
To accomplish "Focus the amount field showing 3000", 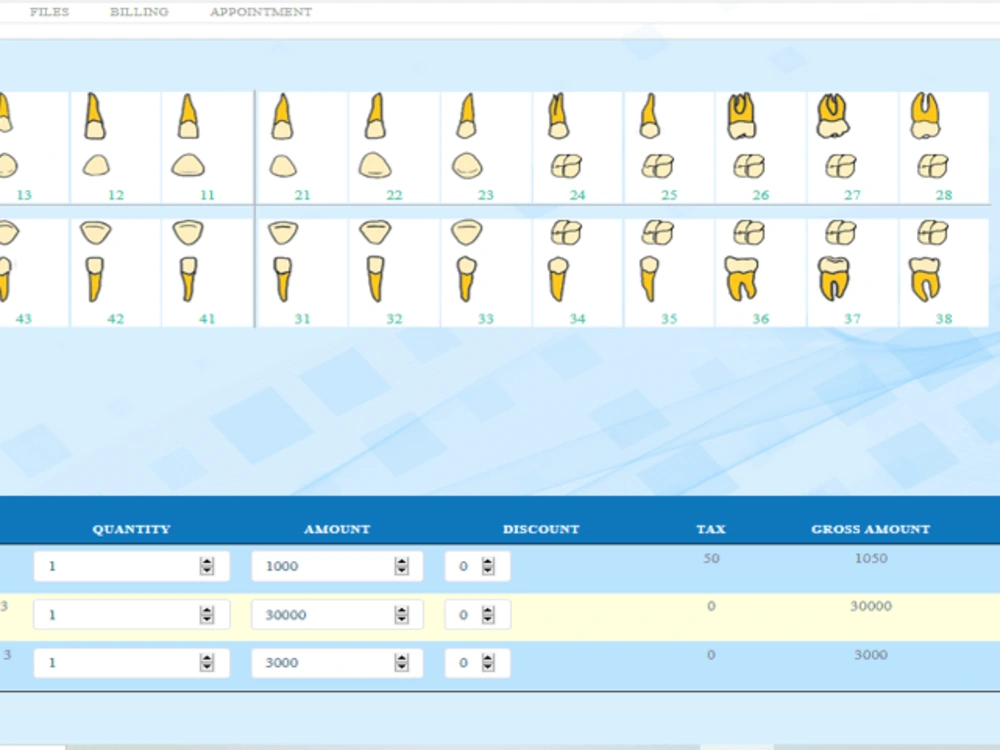I will (337, 663).
